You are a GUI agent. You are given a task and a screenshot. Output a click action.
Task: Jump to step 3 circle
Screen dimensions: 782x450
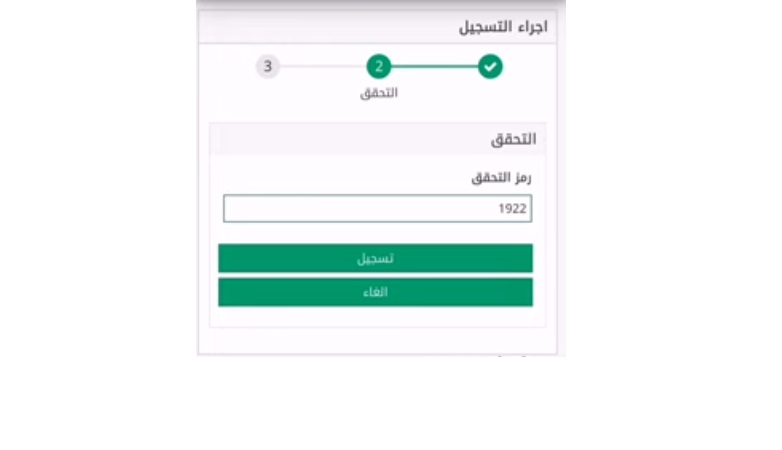point(268,66)
